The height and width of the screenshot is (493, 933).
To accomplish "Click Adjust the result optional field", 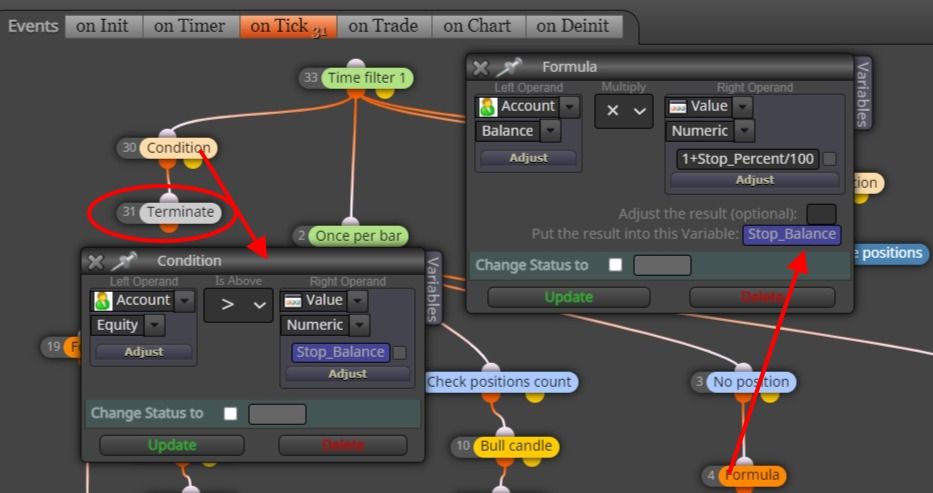I will click(821, 214).
